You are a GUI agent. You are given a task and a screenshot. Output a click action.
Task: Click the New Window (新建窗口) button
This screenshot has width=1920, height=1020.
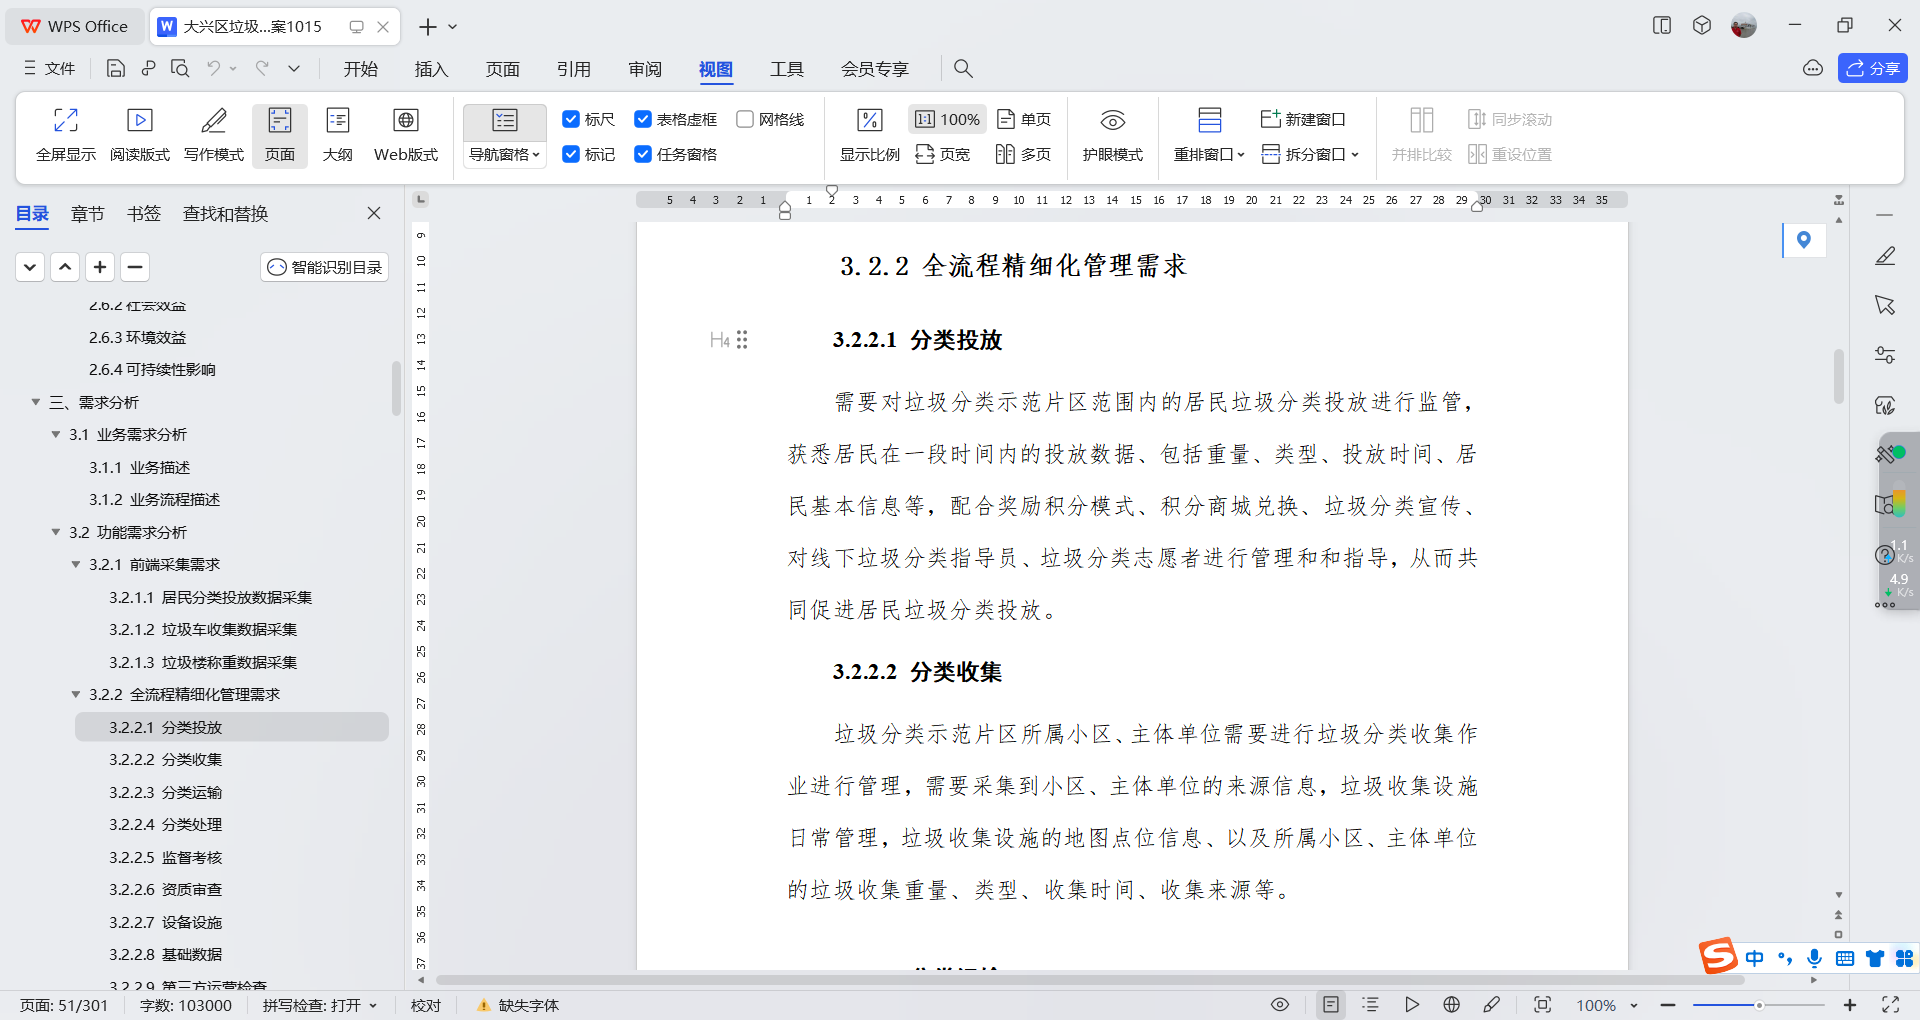click(1303, 119)
